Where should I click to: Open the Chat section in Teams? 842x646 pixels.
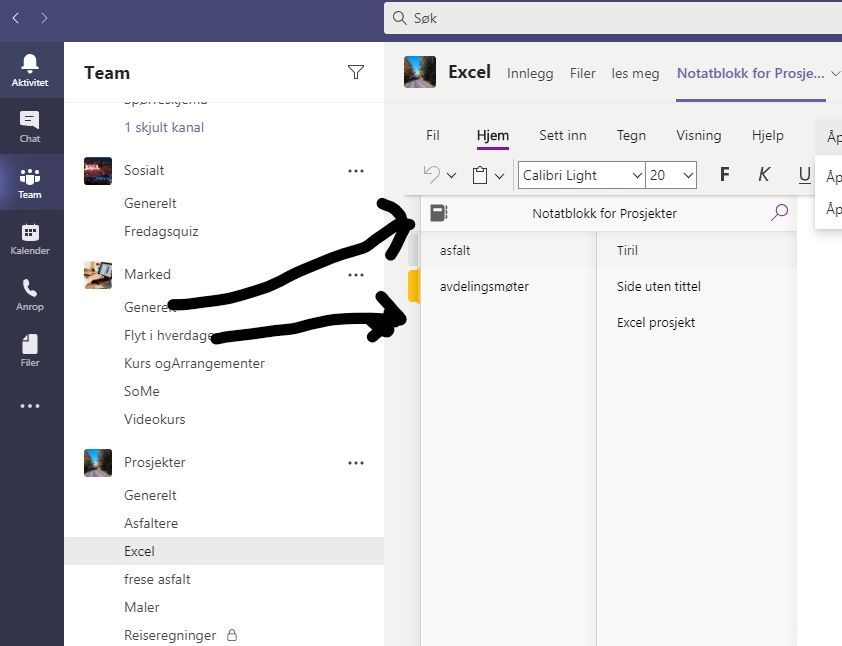pos(30,126)
